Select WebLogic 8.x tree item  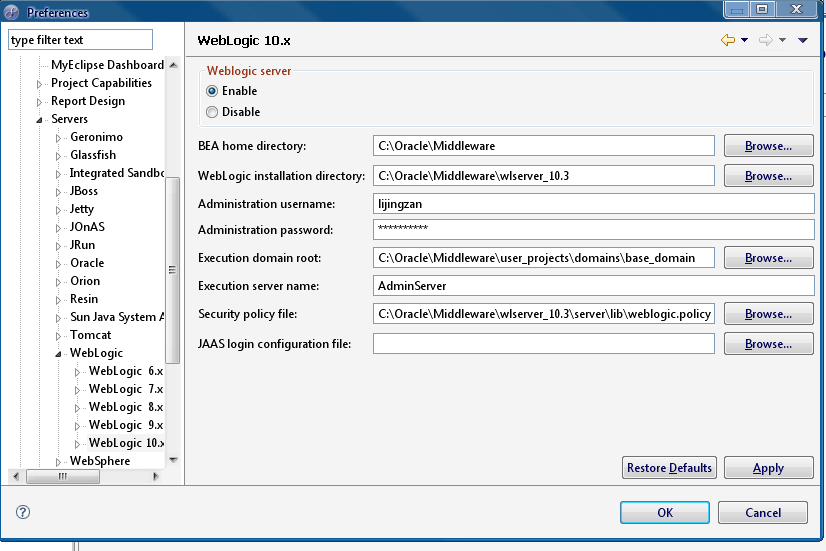[x=126, y=407]
